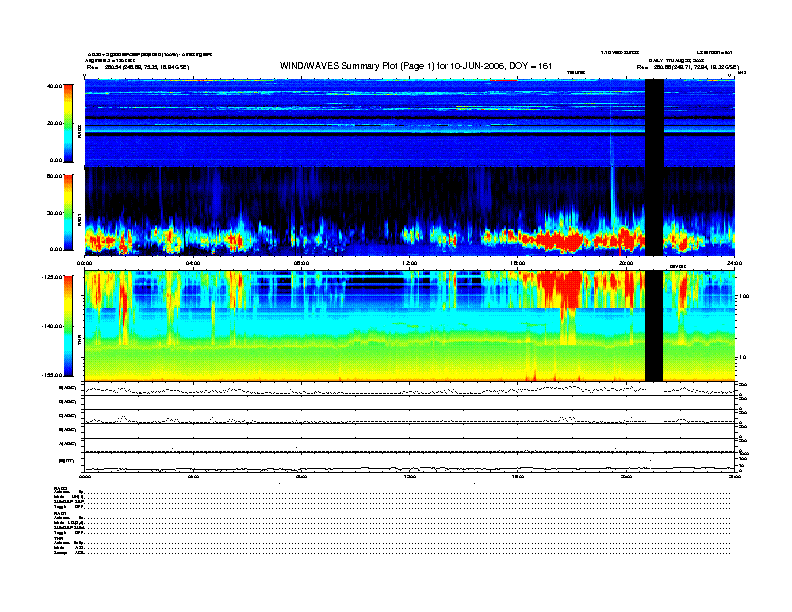
Task: Click the 60.00 label on RAD1 scale
Action: [x=54, y=176]
